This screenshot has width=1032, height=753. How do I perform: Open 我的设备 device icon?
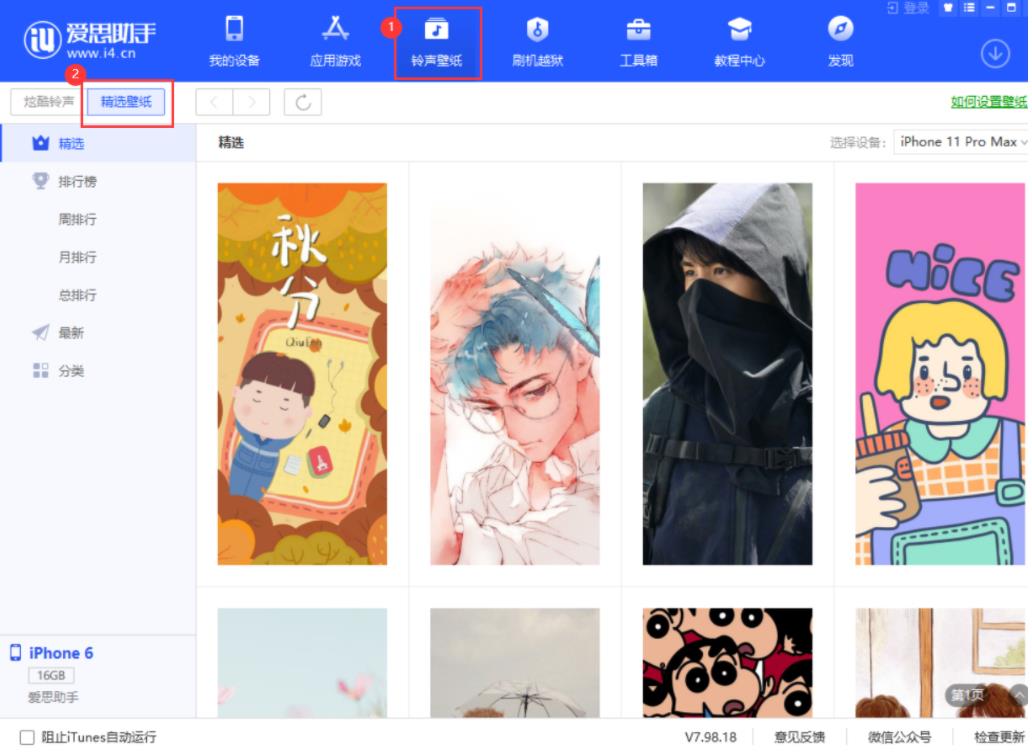coord(233,30)
